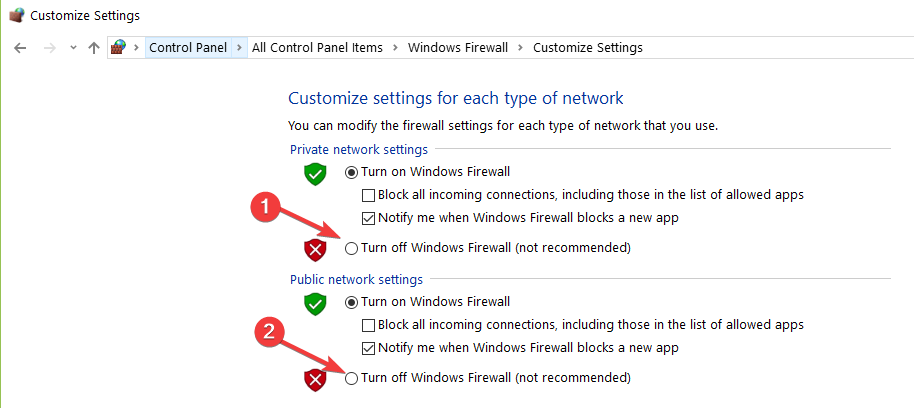Open All Control Panel Items breadcrumb
914x408 pixels.
317,47
